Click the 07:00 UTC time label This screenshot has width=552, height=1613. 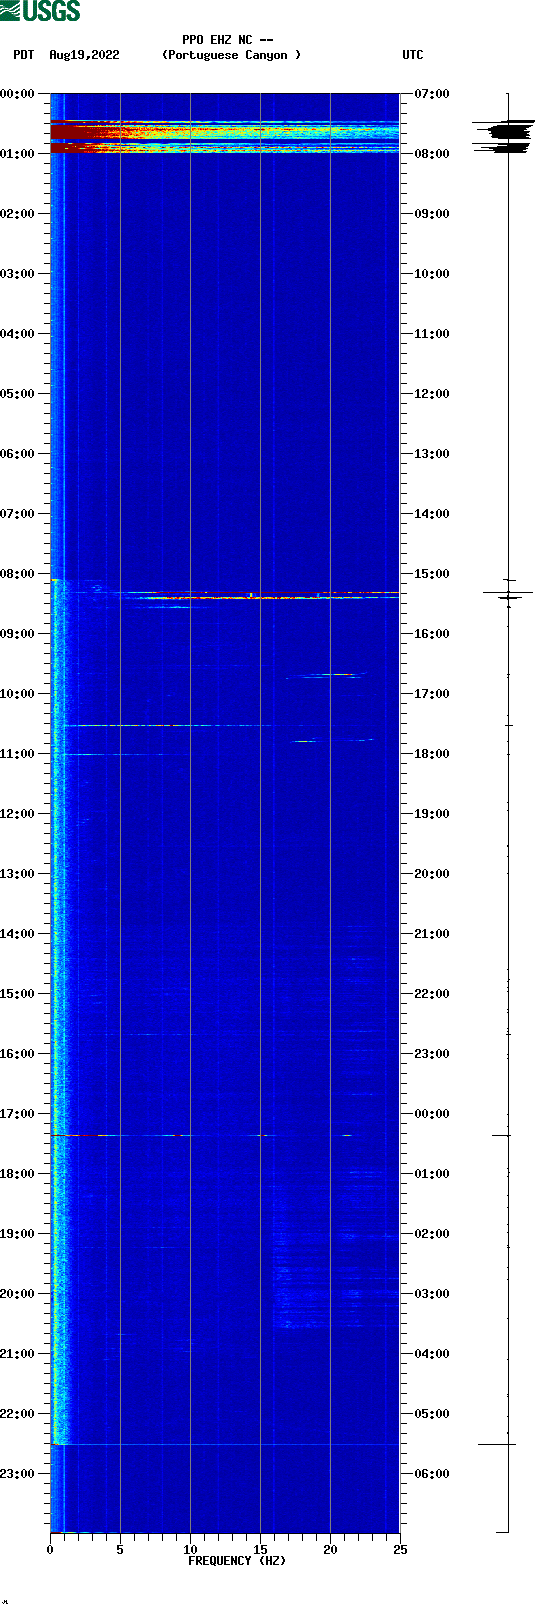pyautogui.click(x=432, y=93)
